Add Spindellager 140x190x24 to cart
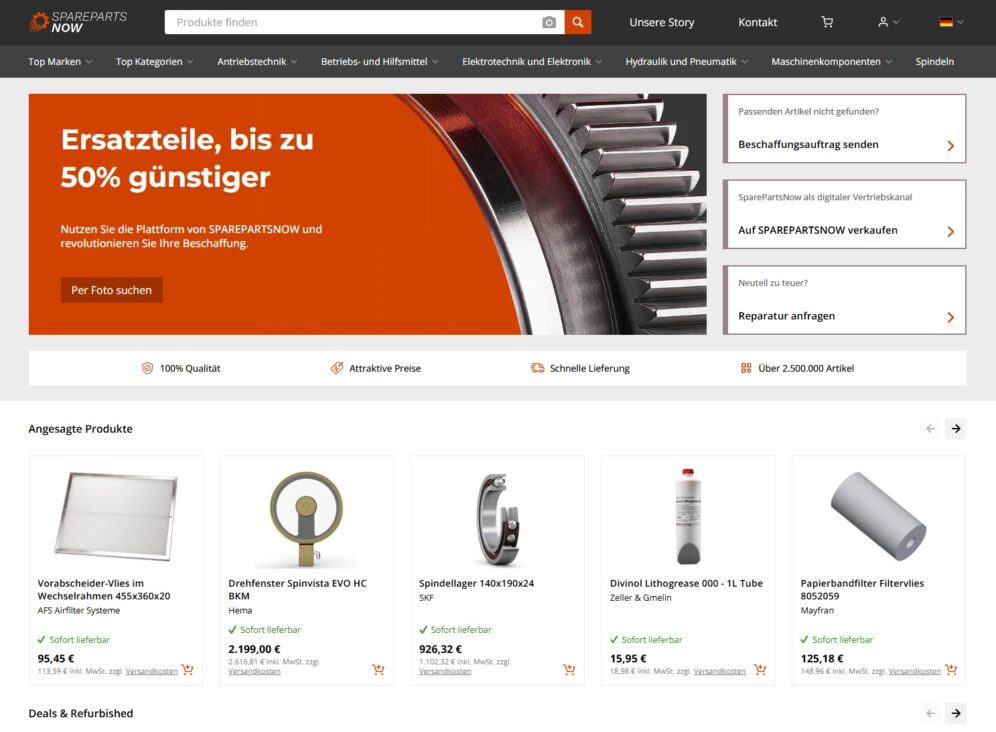The height and width of the screenshot is (732, 996). [569, 669]
